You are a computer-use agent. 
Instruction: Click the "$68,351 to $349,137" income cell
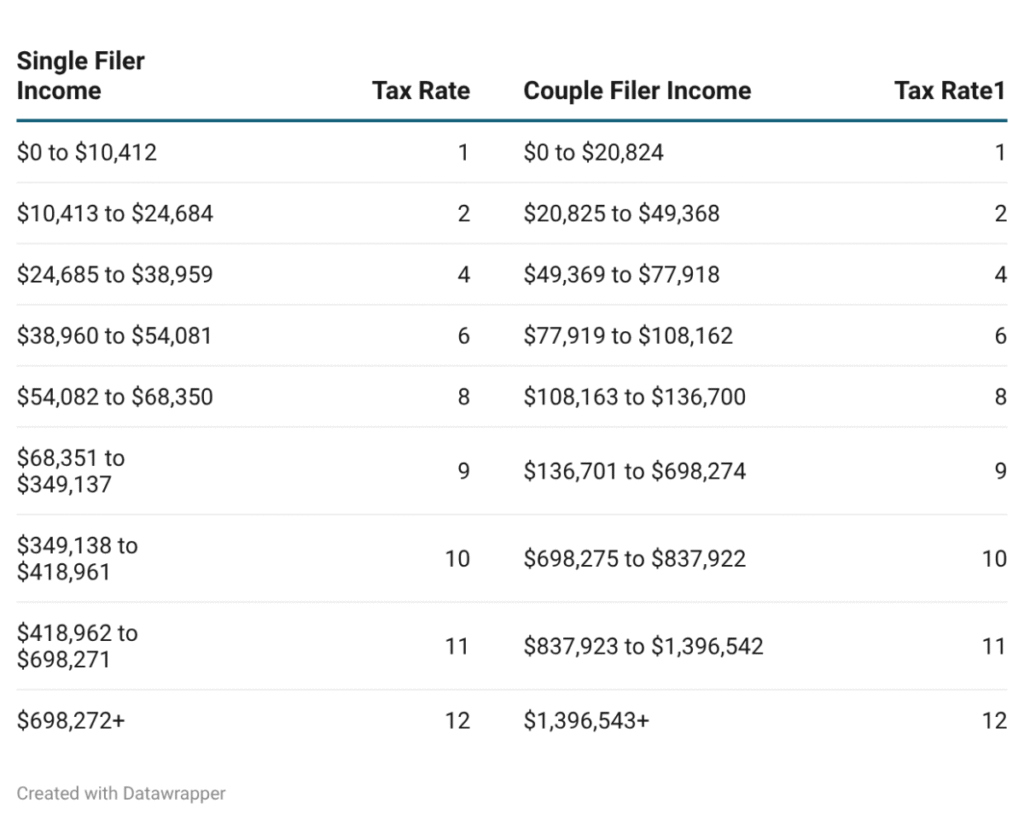tap(71, 471)
